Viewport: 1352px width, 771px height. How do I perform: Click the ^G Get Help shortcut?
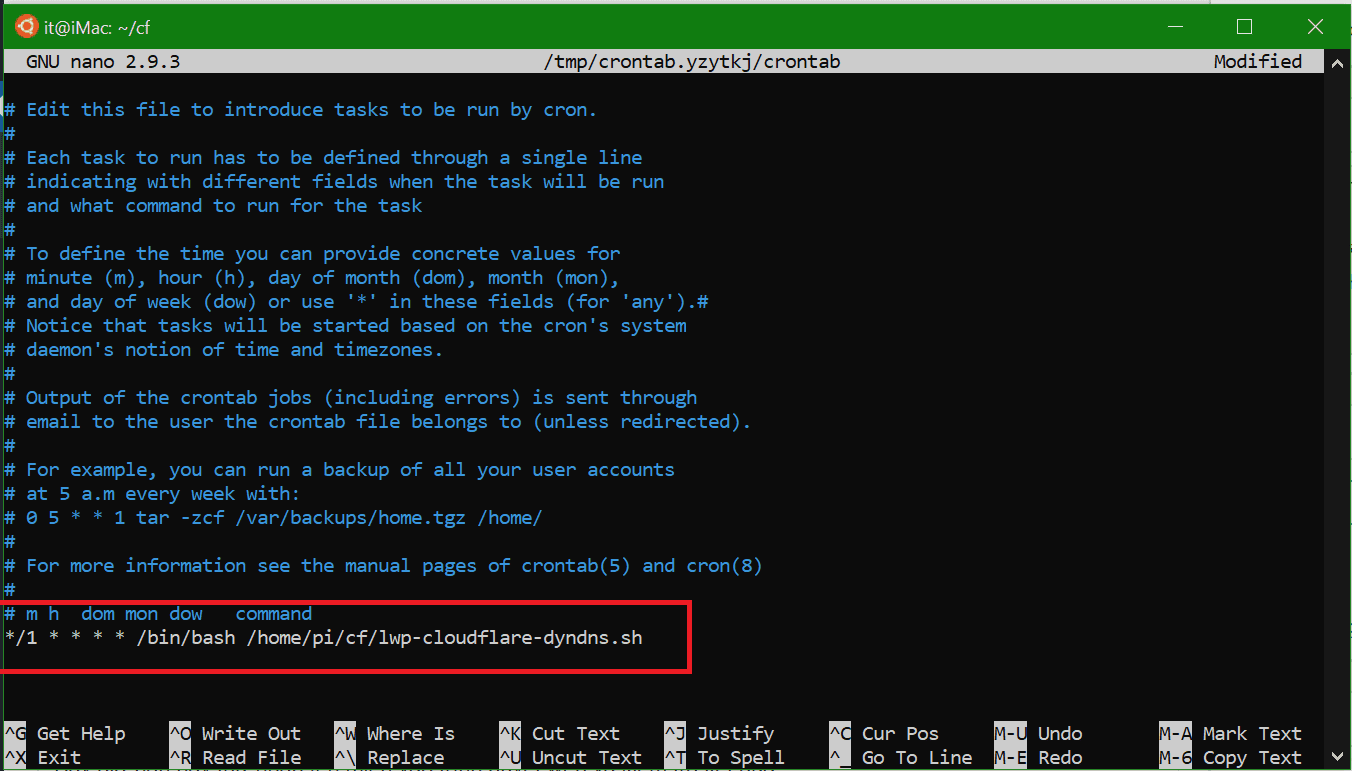pyautogui.click(x=65, y=734)
